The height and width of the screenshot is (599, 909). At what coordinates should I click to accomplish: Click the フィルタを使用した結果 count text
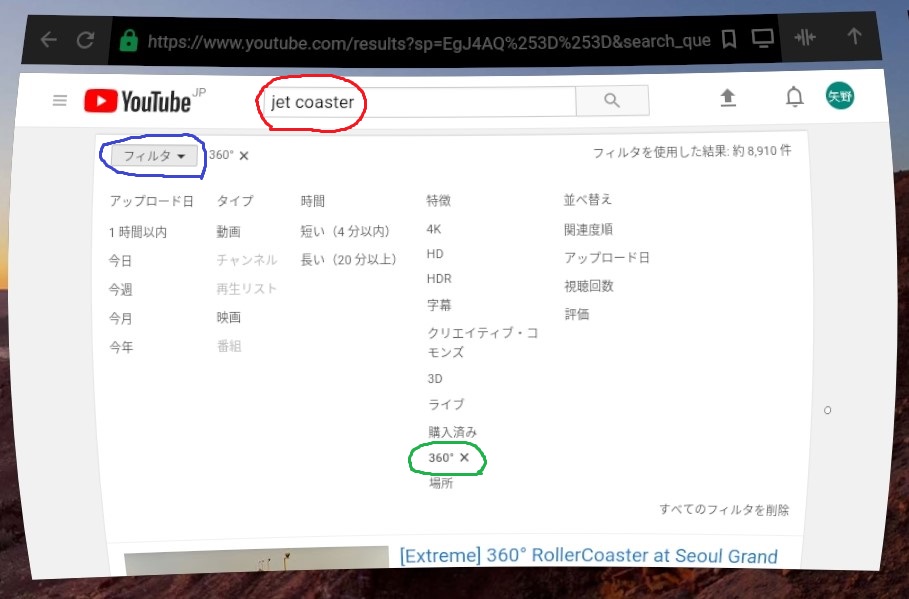click(x=692, y=152)
